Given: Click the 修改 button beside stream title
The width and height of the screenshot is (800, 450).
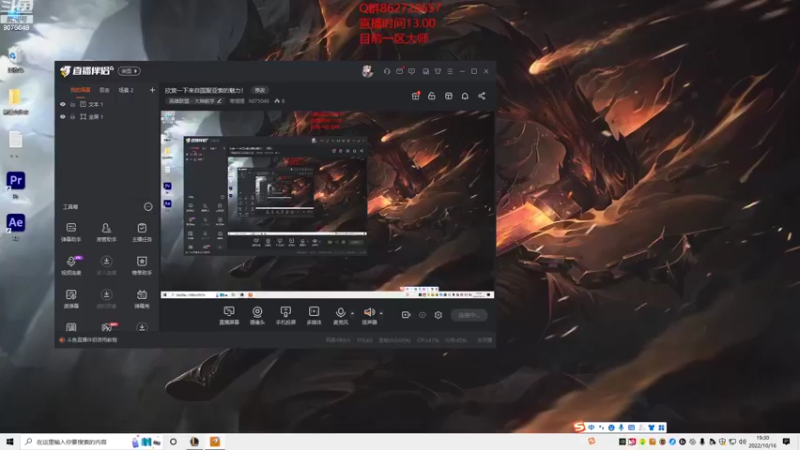Looking at the screenshot, I should coord(260,90).
